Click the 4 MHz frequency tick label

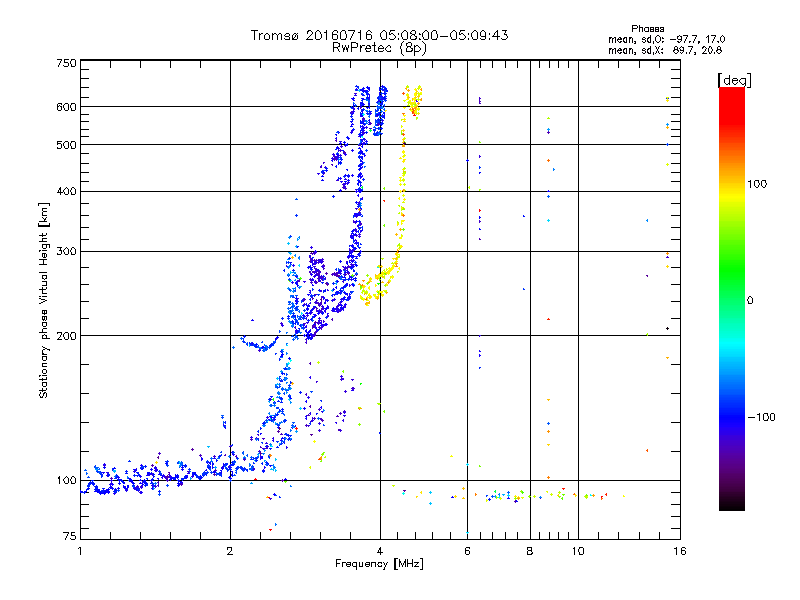point(380,551)
